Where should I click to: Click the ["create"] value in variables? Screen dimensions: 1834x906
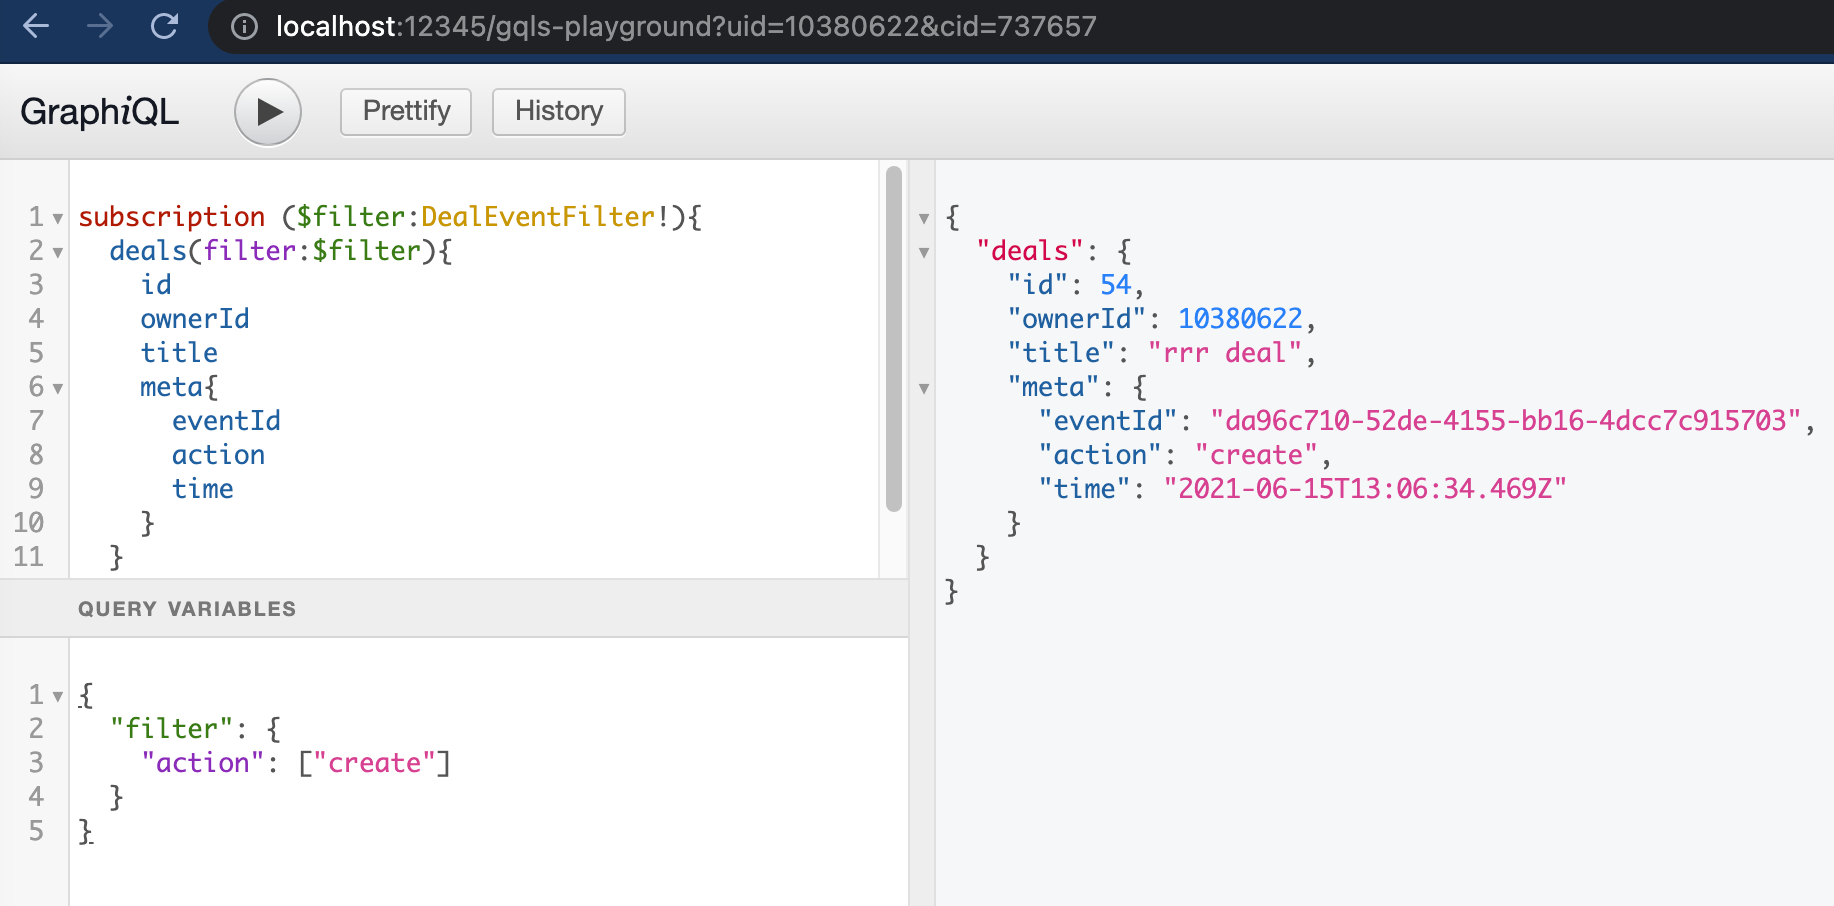coord(375,763)
